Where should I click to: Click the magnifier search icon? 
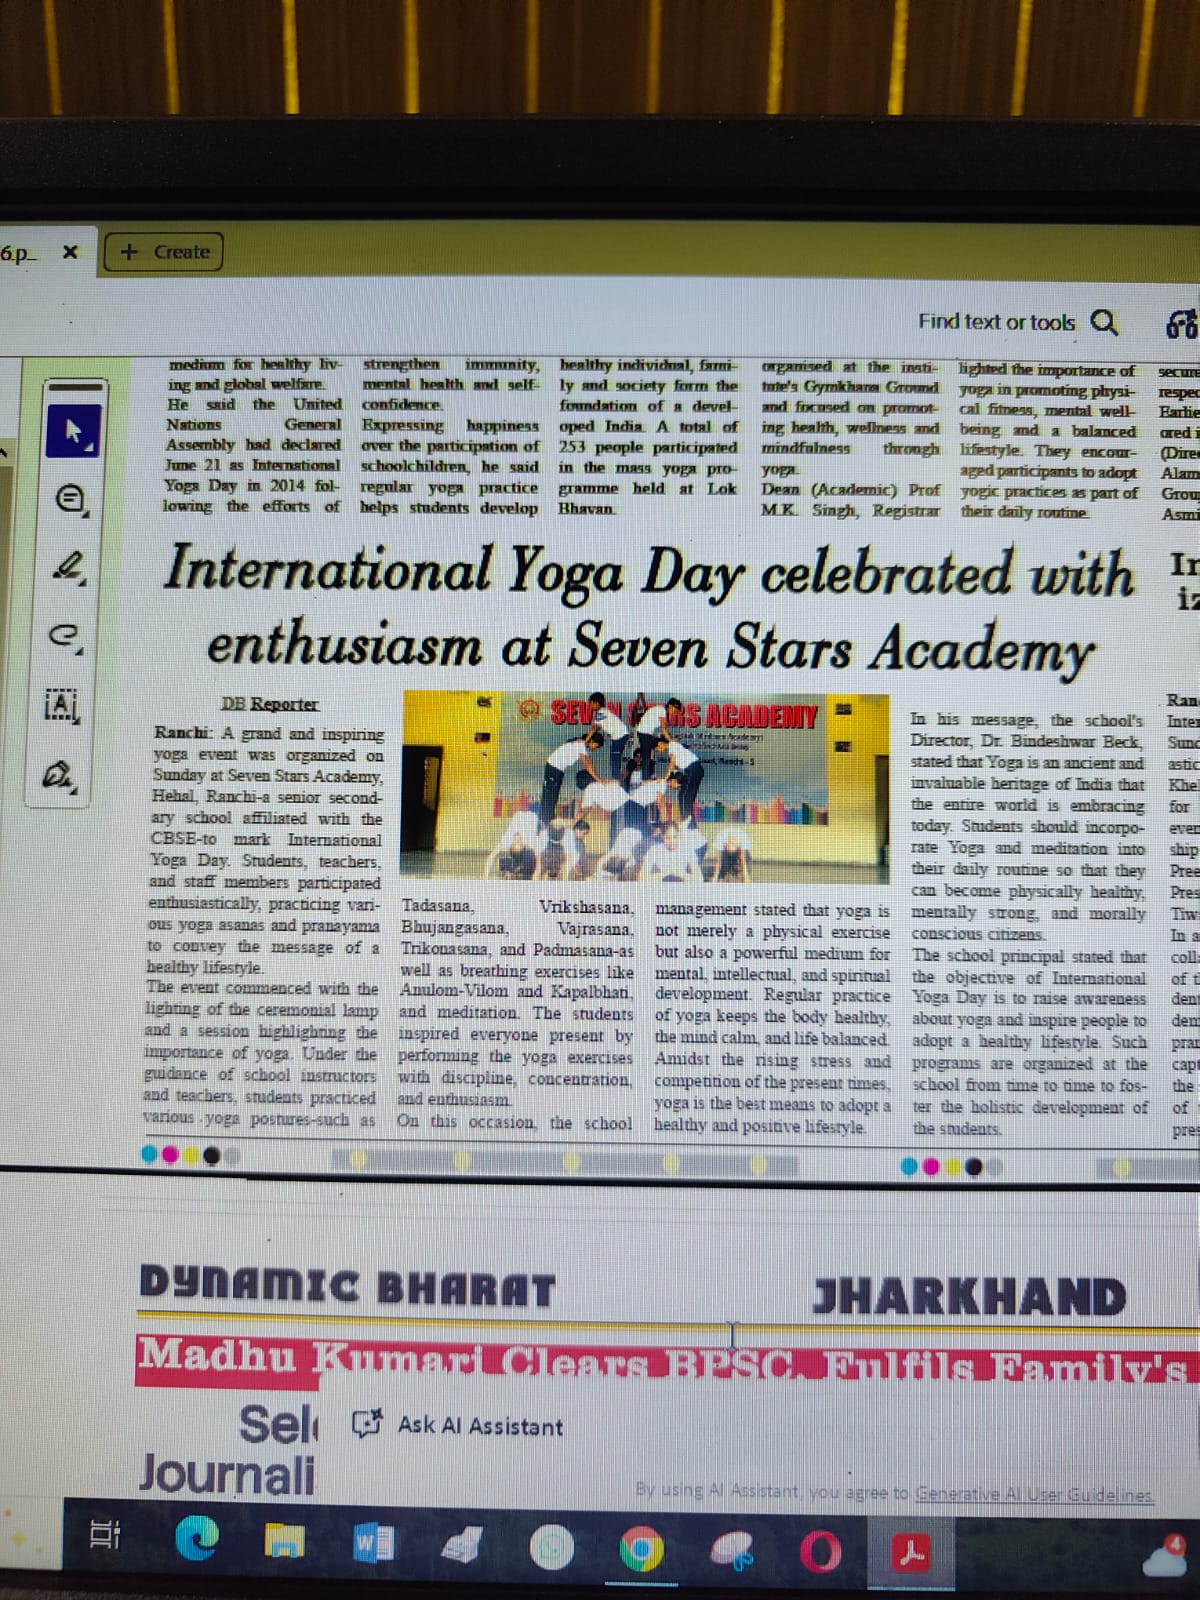click(x=1103, y=322)
